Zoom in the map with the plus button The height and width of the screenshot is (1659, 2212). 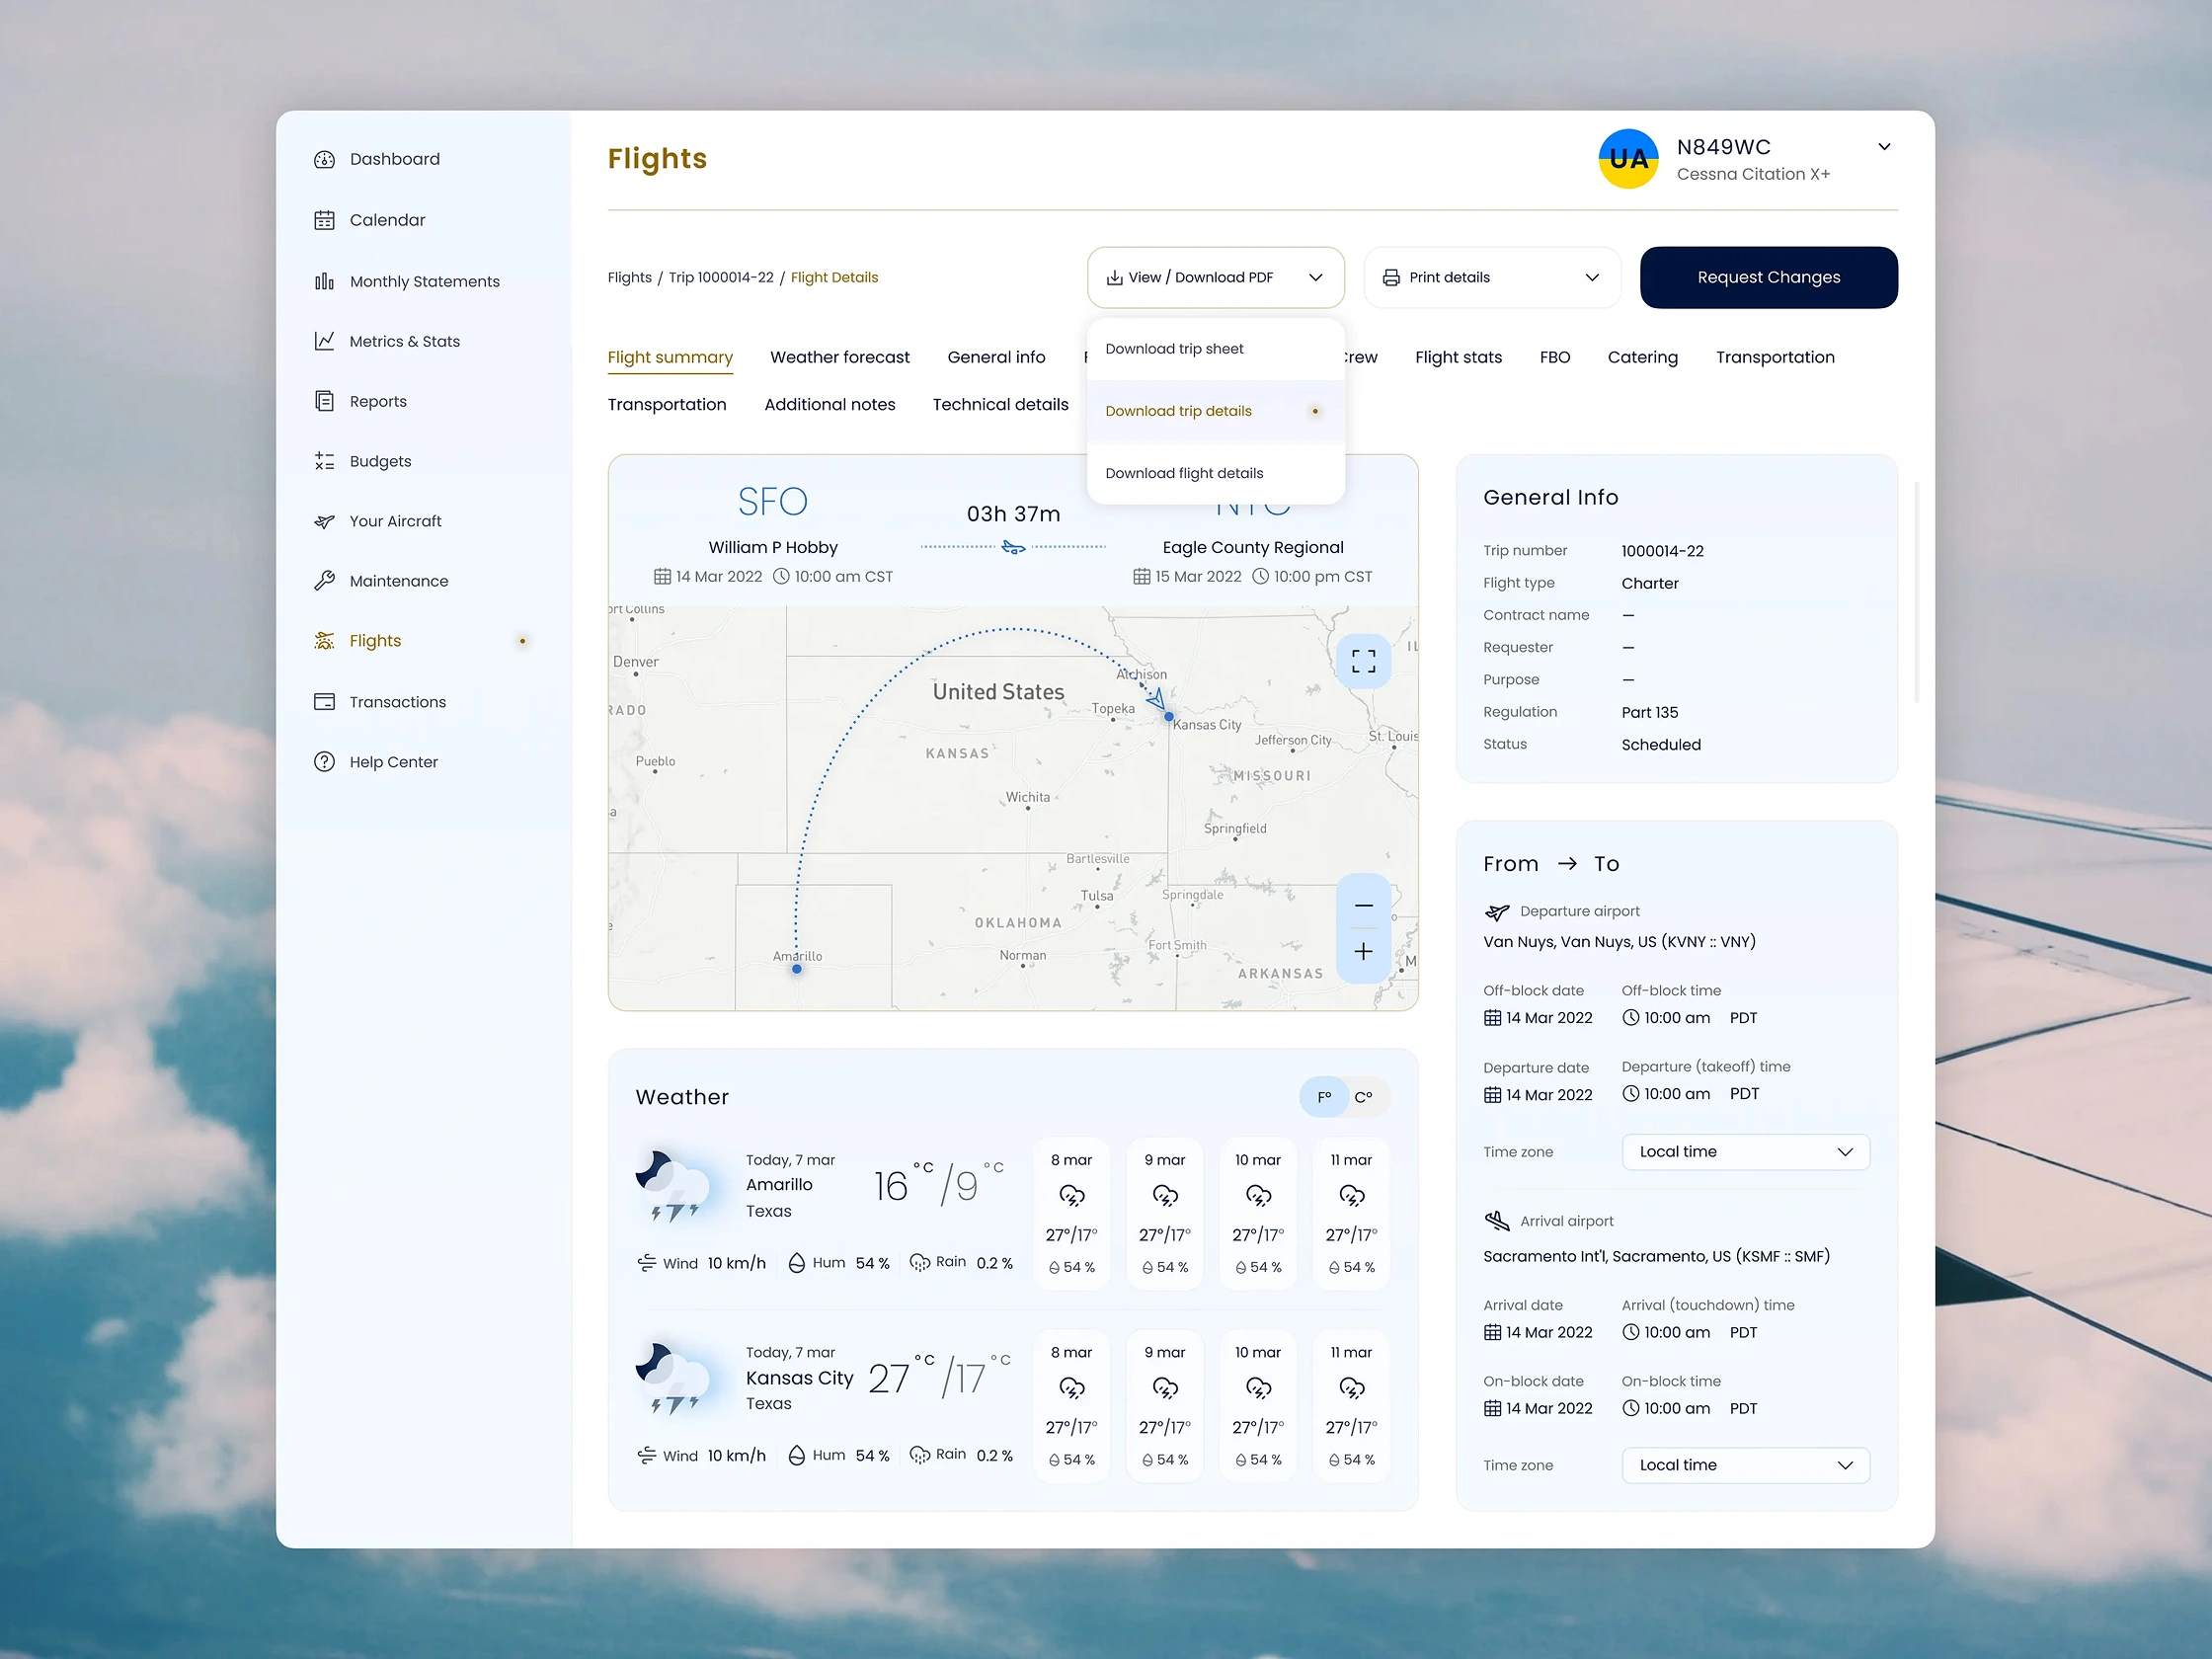(1363, 952)
